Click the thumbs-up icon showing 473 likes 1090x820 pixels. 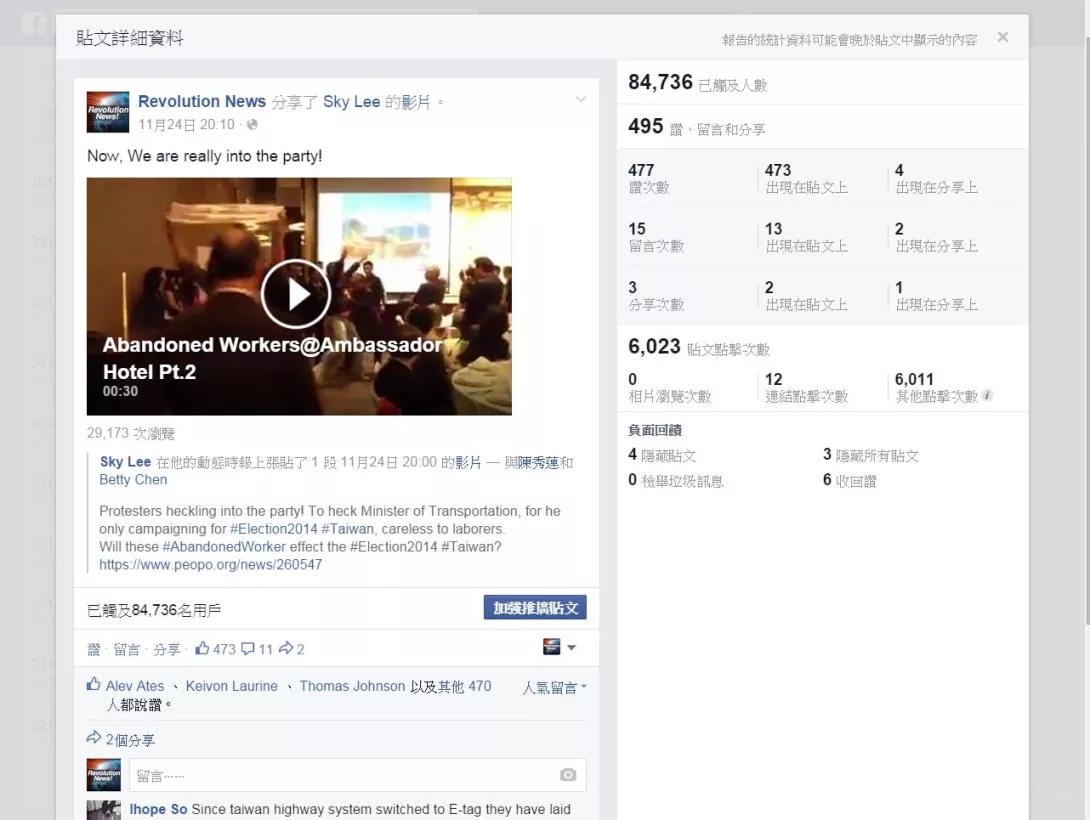point(202,648)
